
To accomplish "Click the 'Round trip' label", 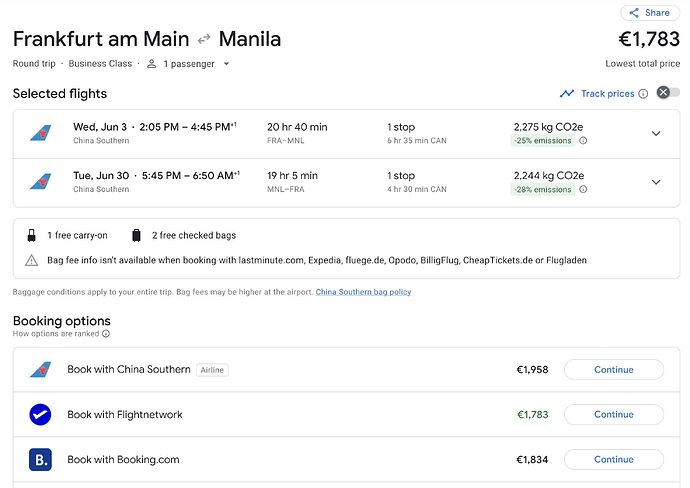I will pyautogui.click(x=34, y=63).
